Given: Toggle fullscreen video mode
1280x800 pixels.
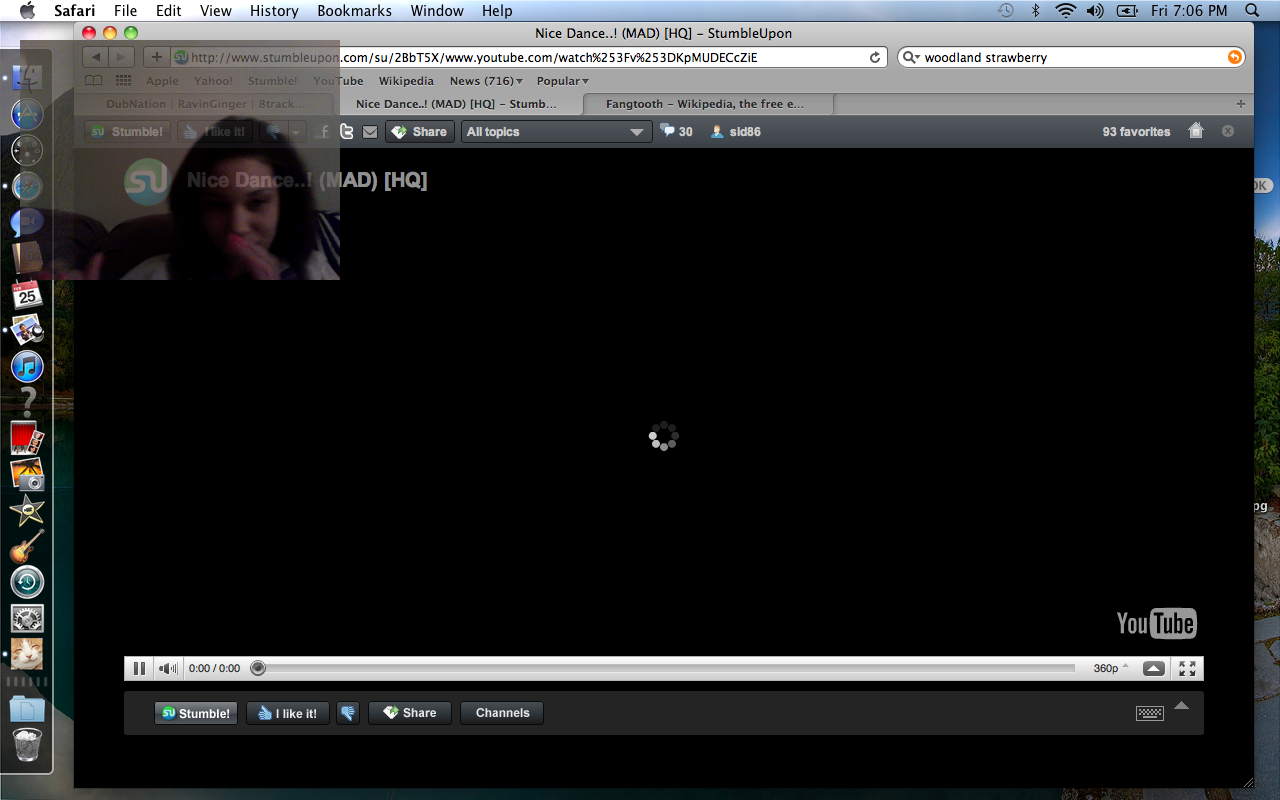Looking at the screenshot, I should pyautogui.click(x=1187, y=668).
